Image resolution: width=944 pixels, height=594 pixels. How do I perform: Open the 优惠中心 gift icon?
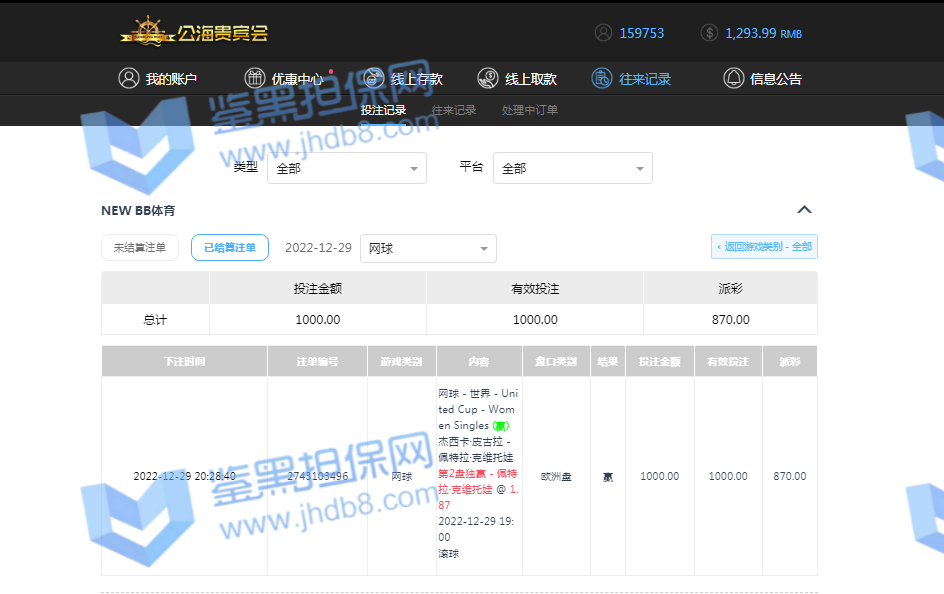[x=255, y=78]
